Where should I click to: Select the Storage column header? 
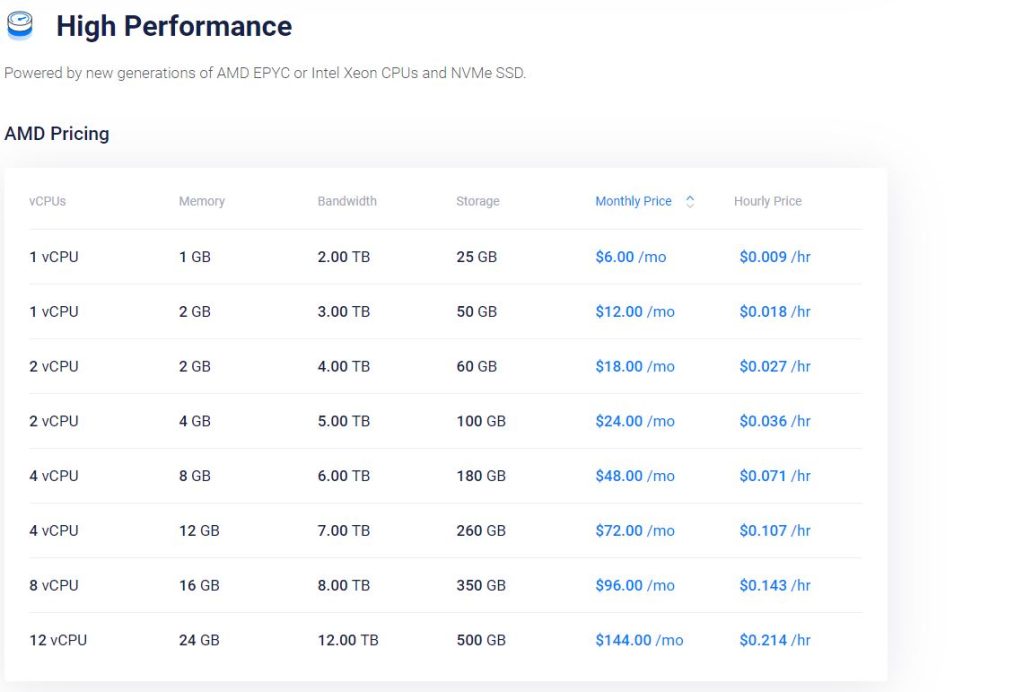tap(478, 201)
